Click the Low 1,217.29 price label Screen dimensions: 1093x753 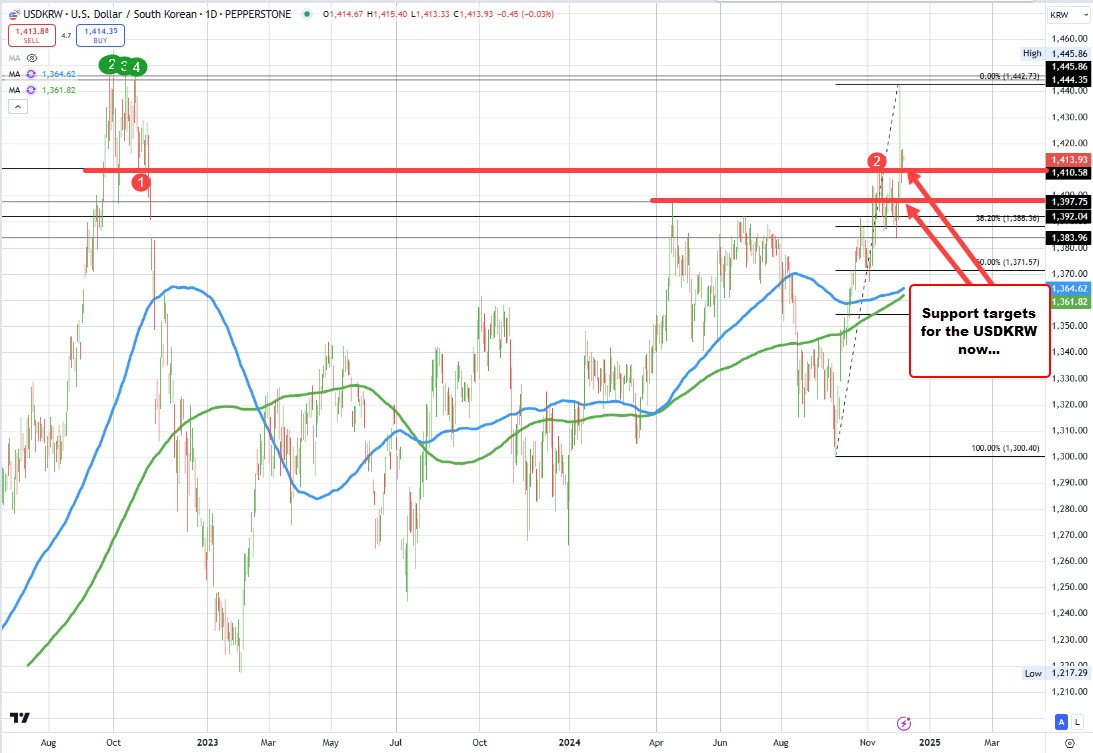[x=1055, y=673]
